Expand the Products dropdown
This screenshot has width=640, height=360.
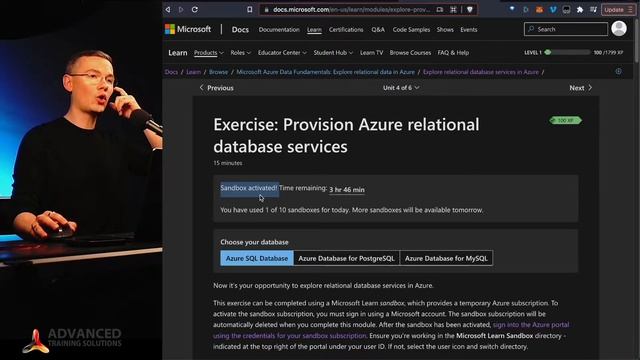(209, 53)
